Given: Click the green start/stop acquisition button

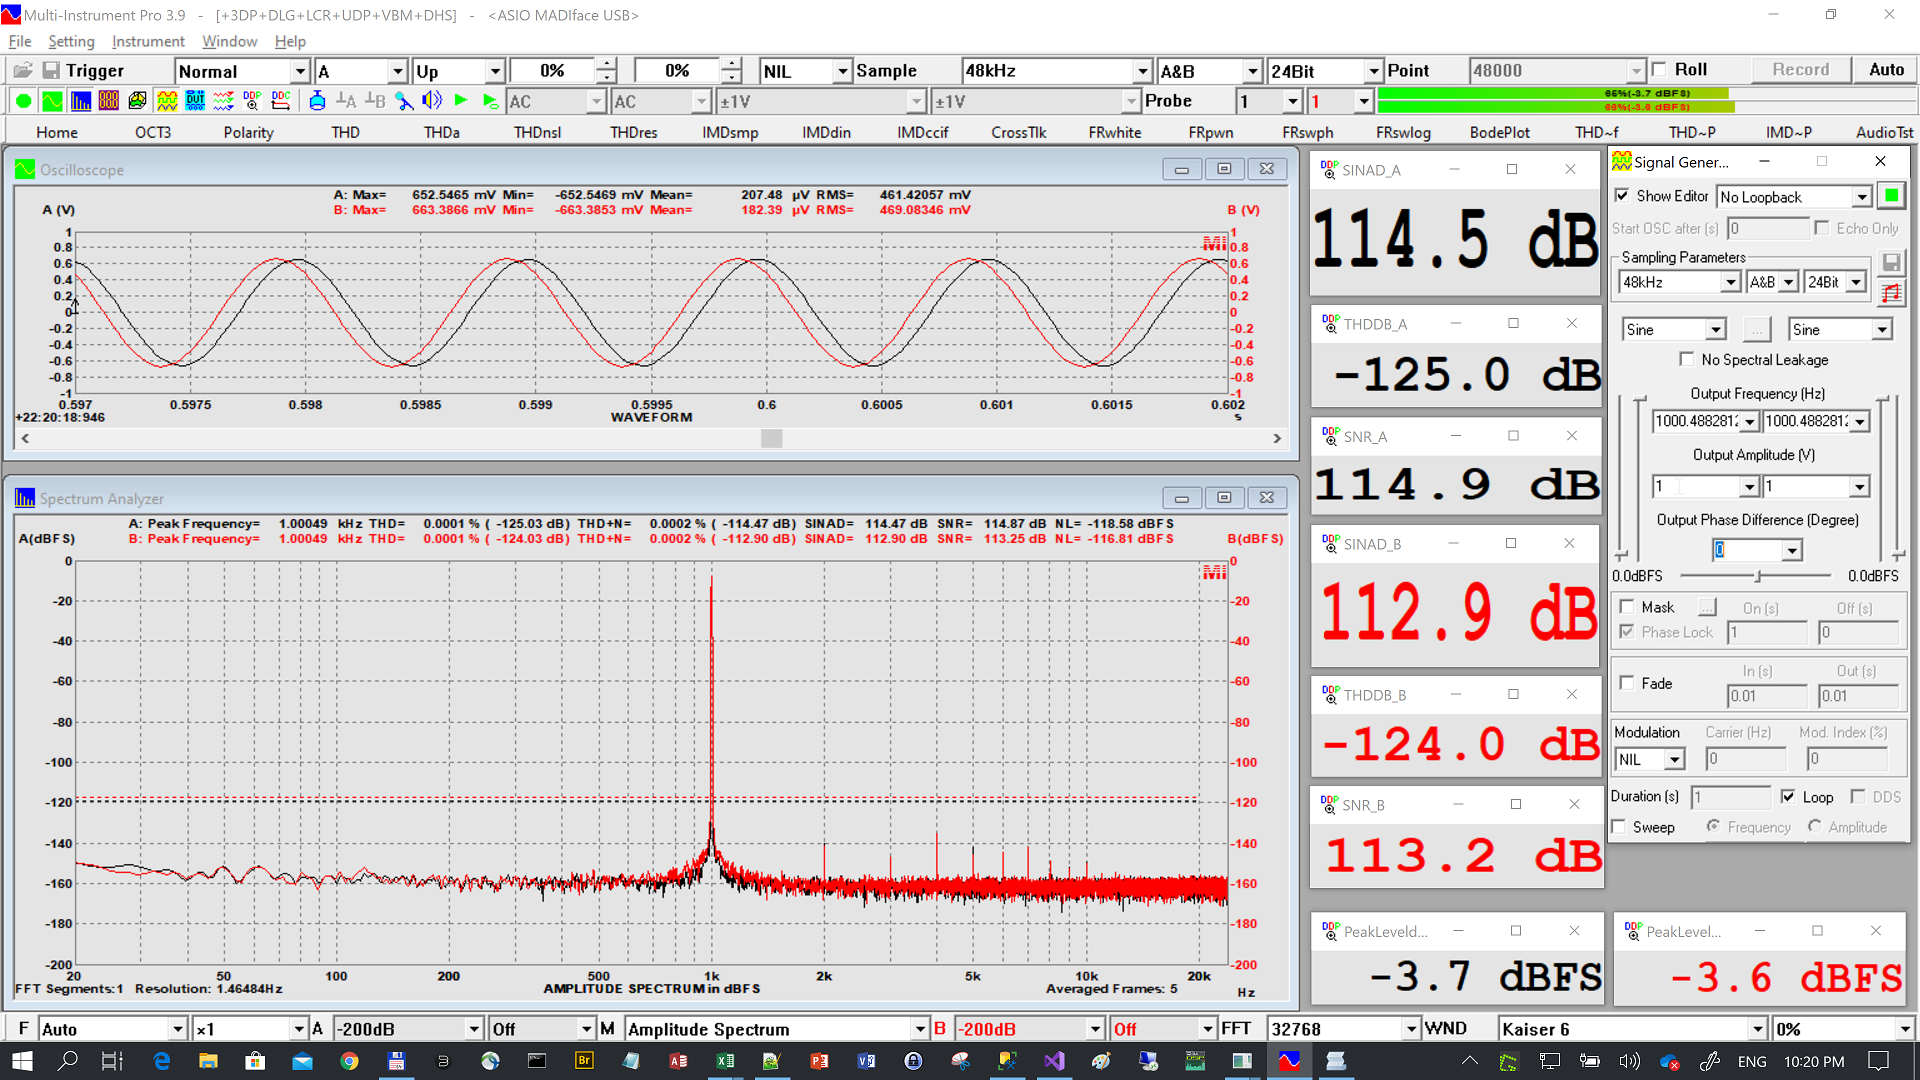Looking at the screenshot, I should click(x=23, y=101).
